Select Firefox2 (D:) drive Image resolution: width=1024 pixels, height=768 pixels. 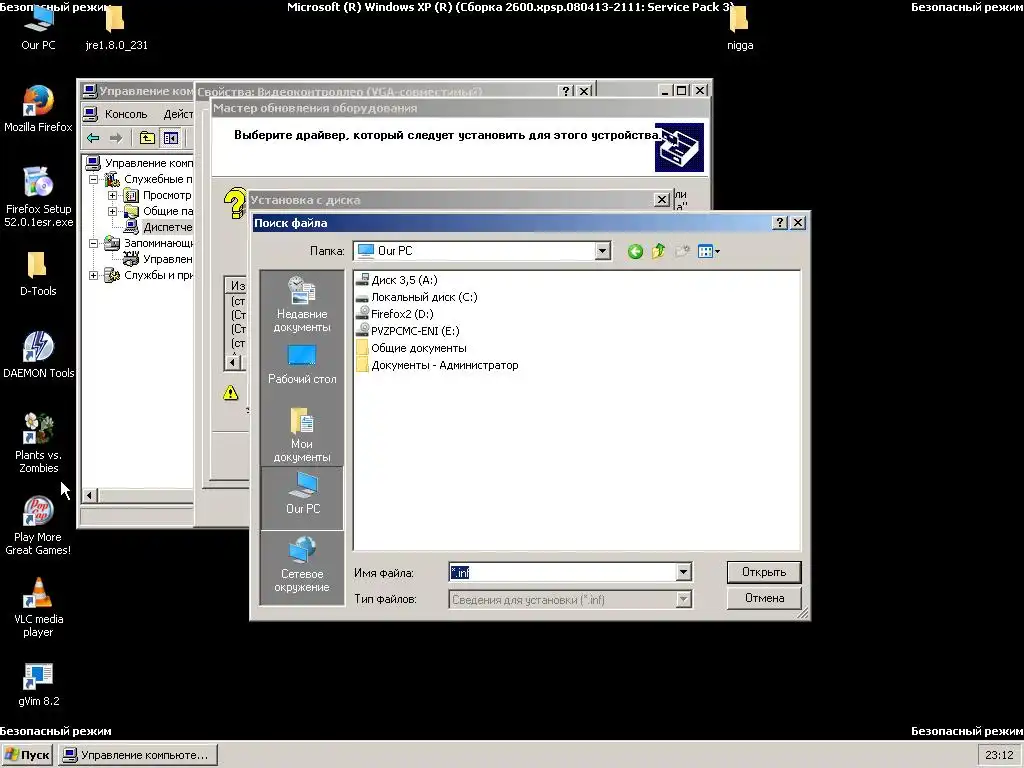point(394,314)
